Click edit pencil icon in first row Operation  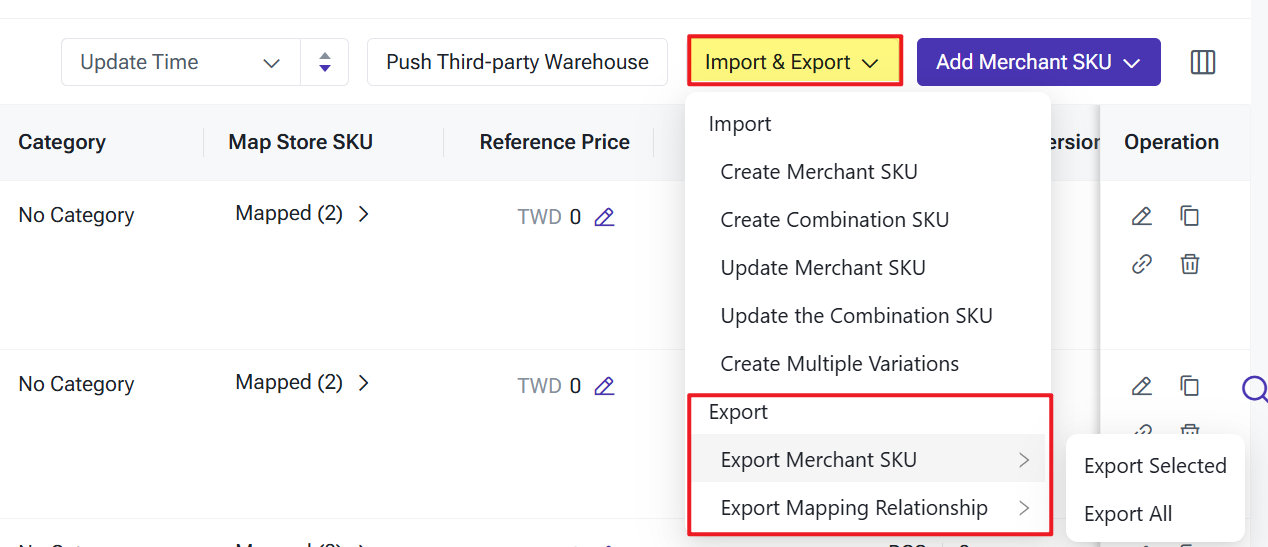(x=1141, y=216)
